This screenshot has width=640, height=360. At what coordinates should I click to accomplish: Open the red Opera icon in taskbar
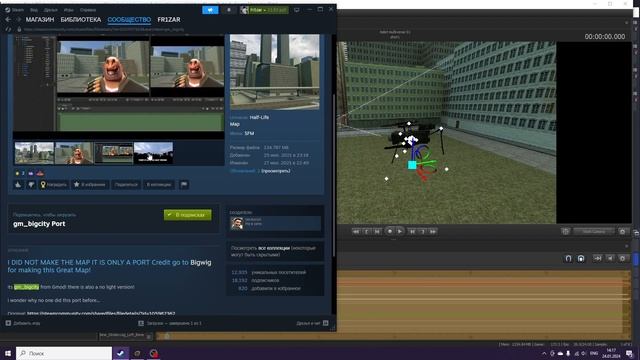tap(153, 353)
